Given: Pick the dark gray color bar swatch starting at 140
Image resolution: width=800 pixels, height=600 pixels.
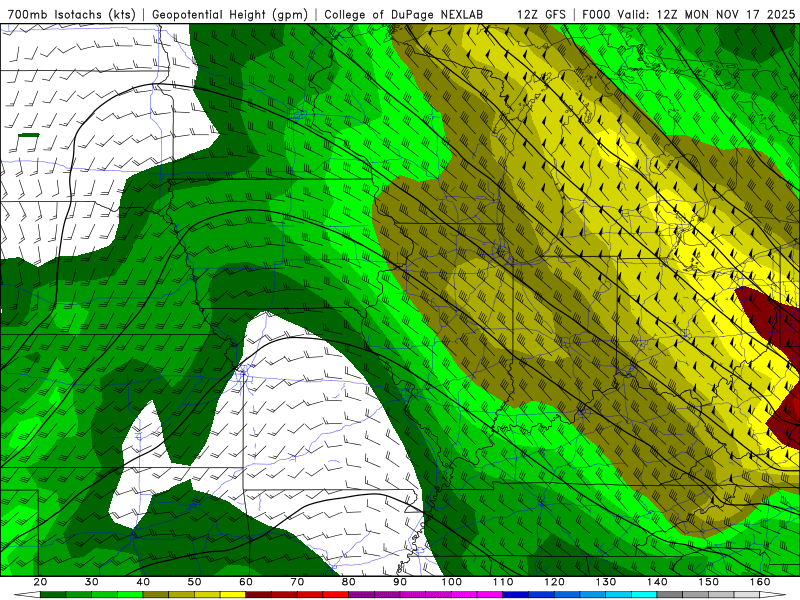Looking at the screenshot, I should [670, 595].
